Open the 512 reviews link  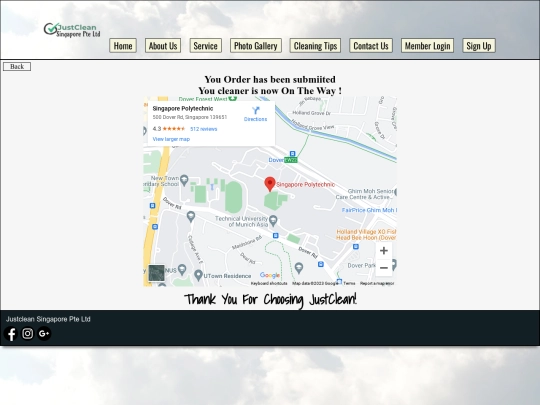pos(204,129)
